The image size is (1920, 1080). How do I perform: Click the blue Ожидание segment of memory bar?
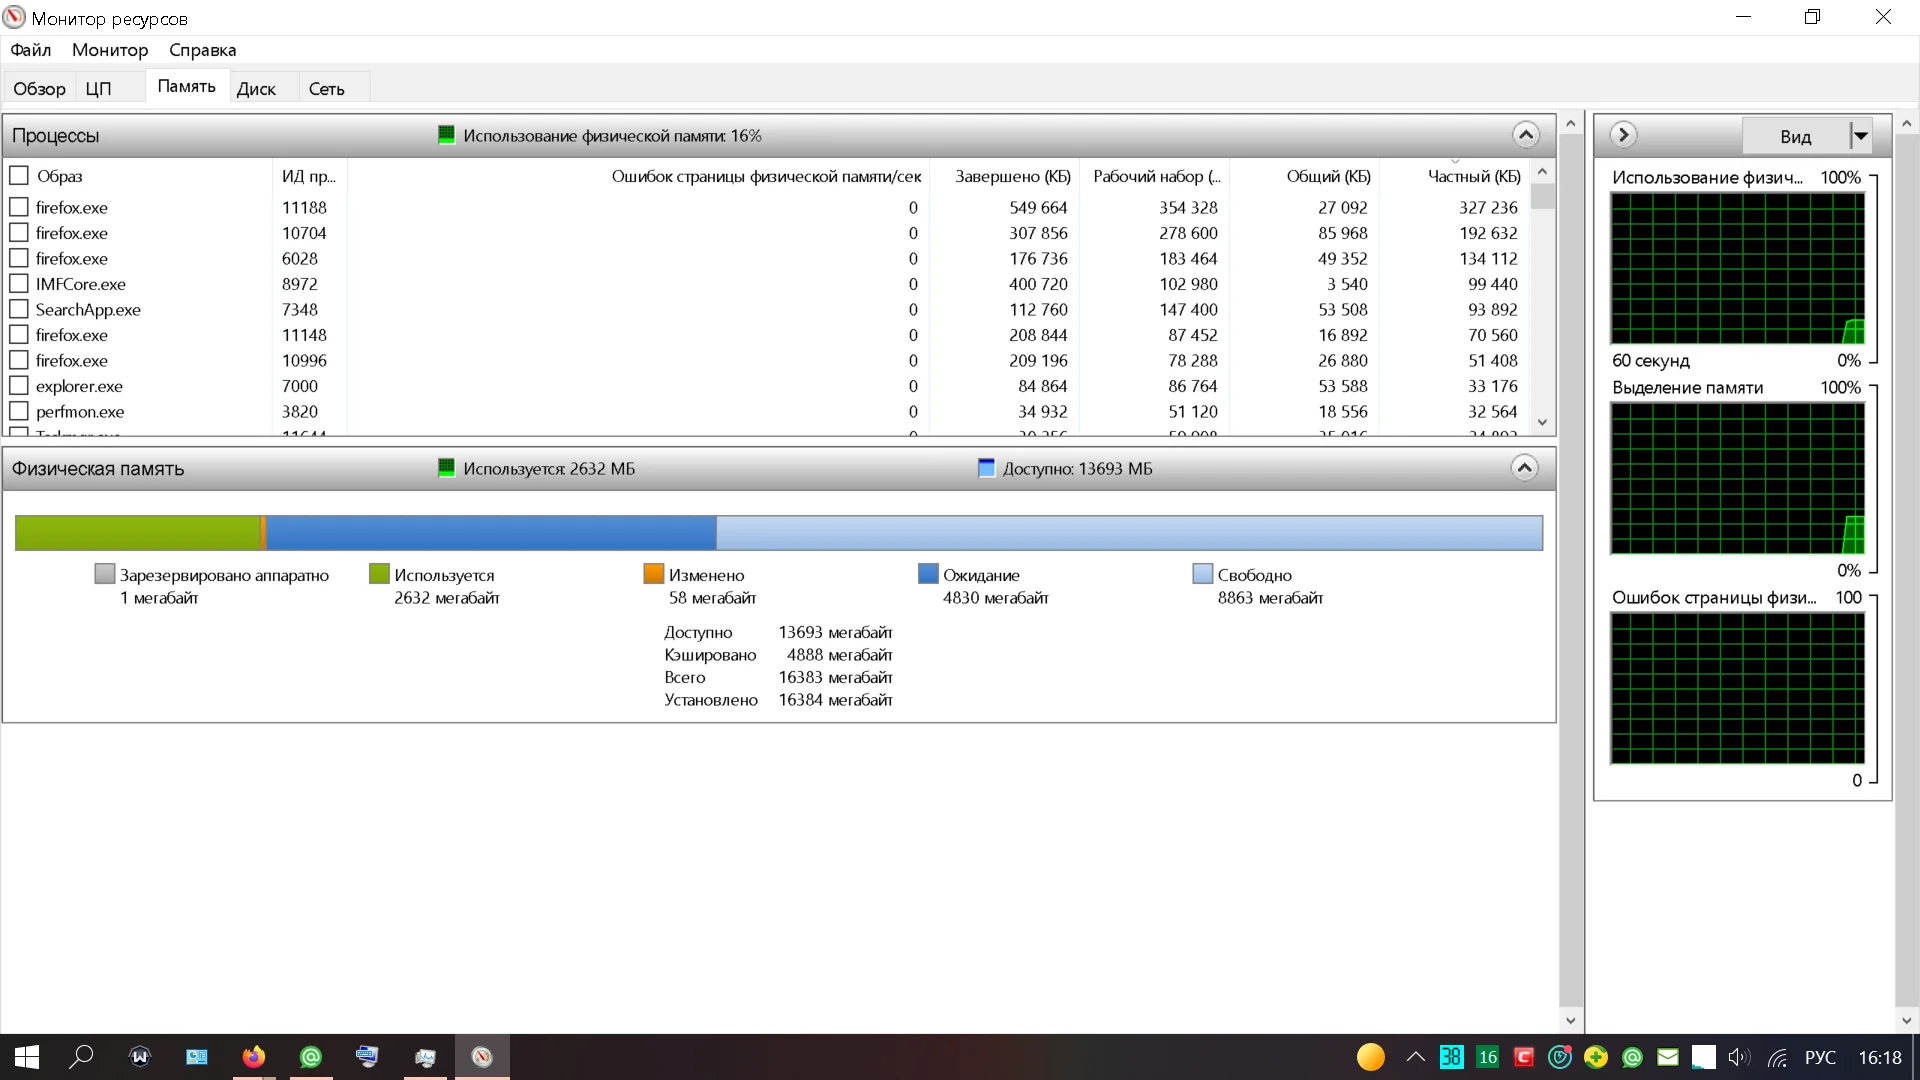click(x=490, y=533)
